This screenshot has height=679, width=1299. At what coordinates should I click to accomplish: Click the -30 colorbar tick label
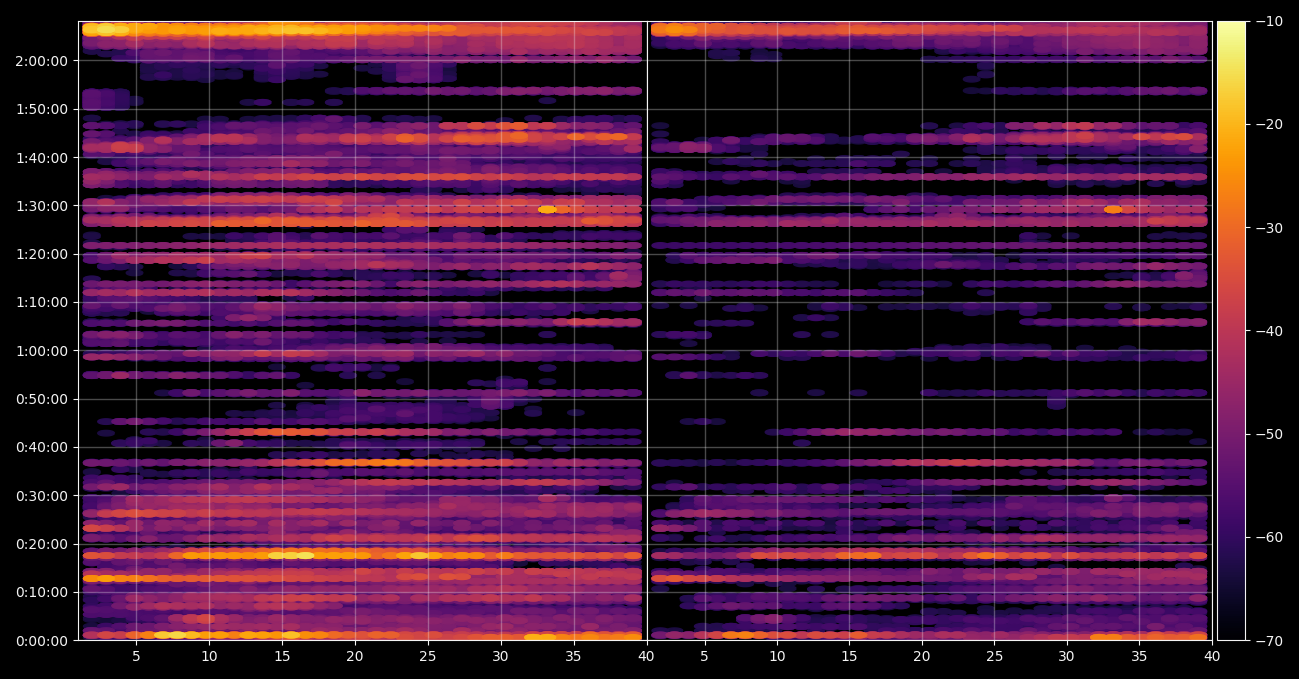point(1269,228)
